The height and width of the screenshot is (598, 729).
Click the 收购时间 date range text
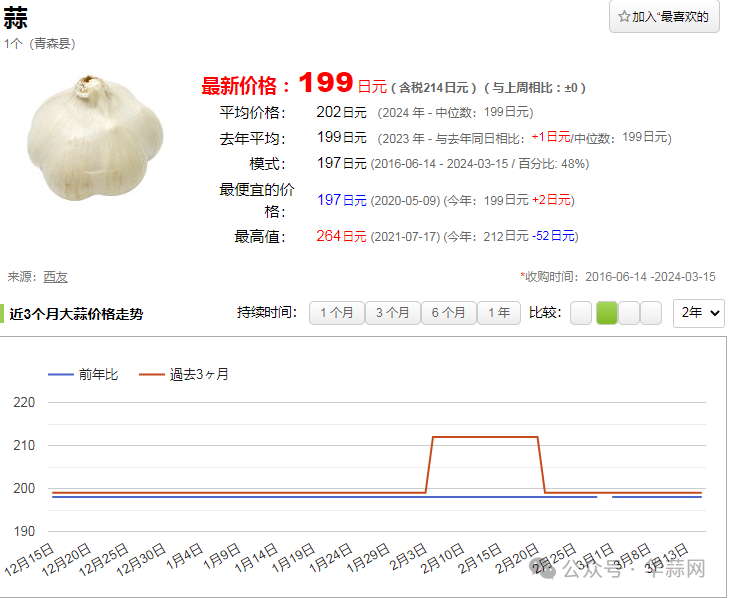click(x=618, y=277)
